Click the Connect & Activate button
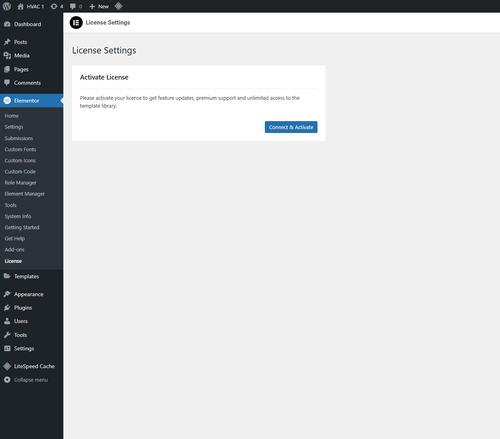Viewport: 500px width, 439px height. pyautogui.click(x=291, y=127)
